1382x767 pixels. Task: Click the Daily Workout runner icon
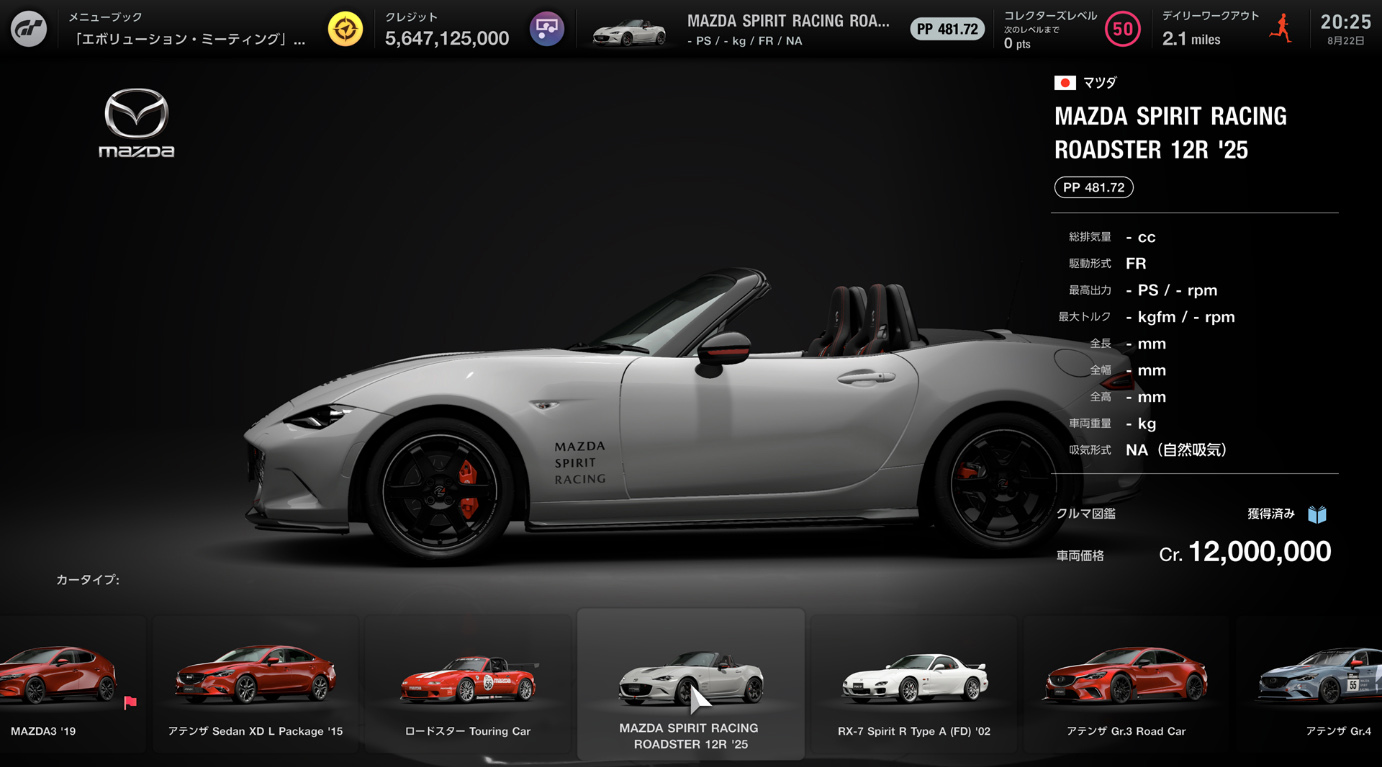(1281, 28)
